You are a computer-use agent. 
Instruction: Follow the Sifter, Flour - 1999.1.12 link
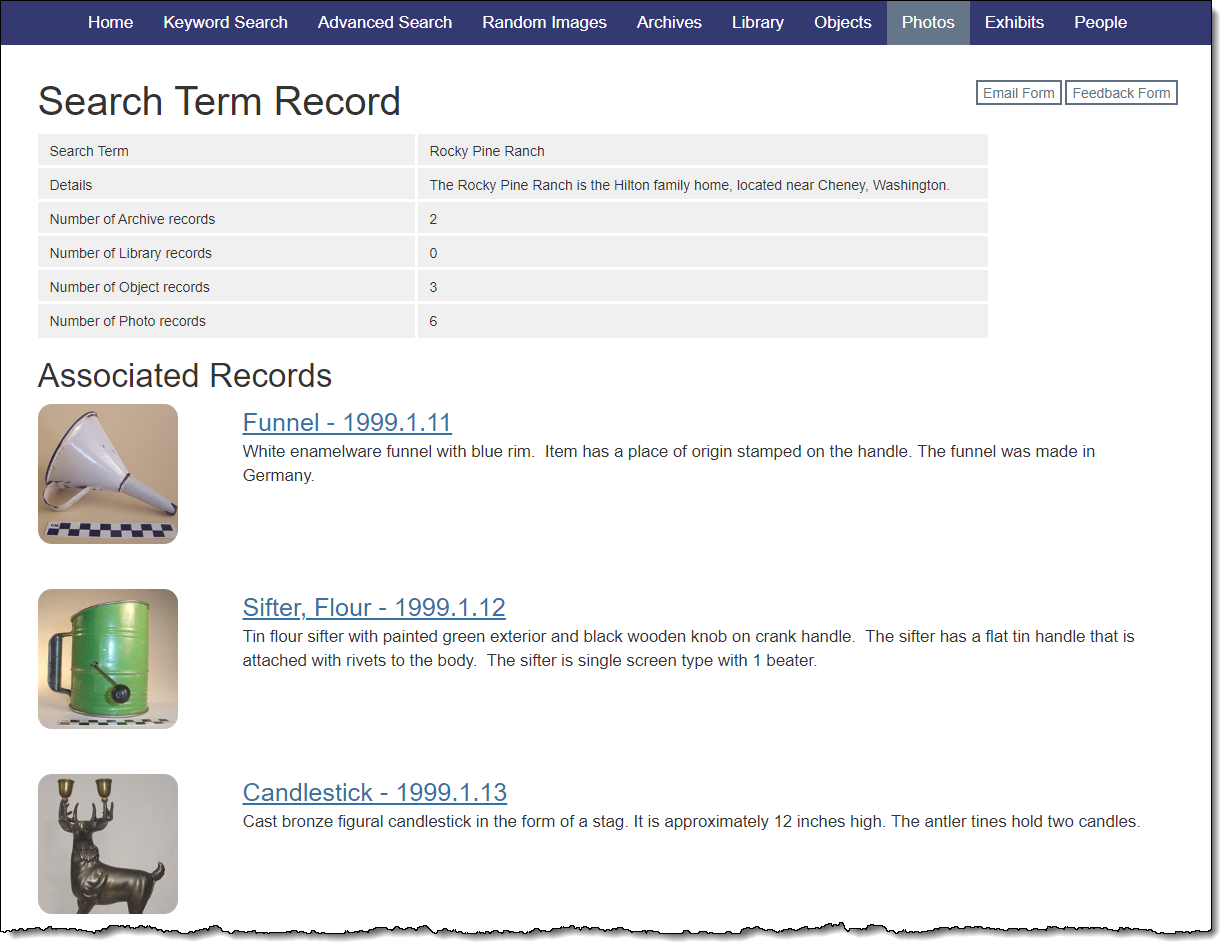click(x=374, y=607)
